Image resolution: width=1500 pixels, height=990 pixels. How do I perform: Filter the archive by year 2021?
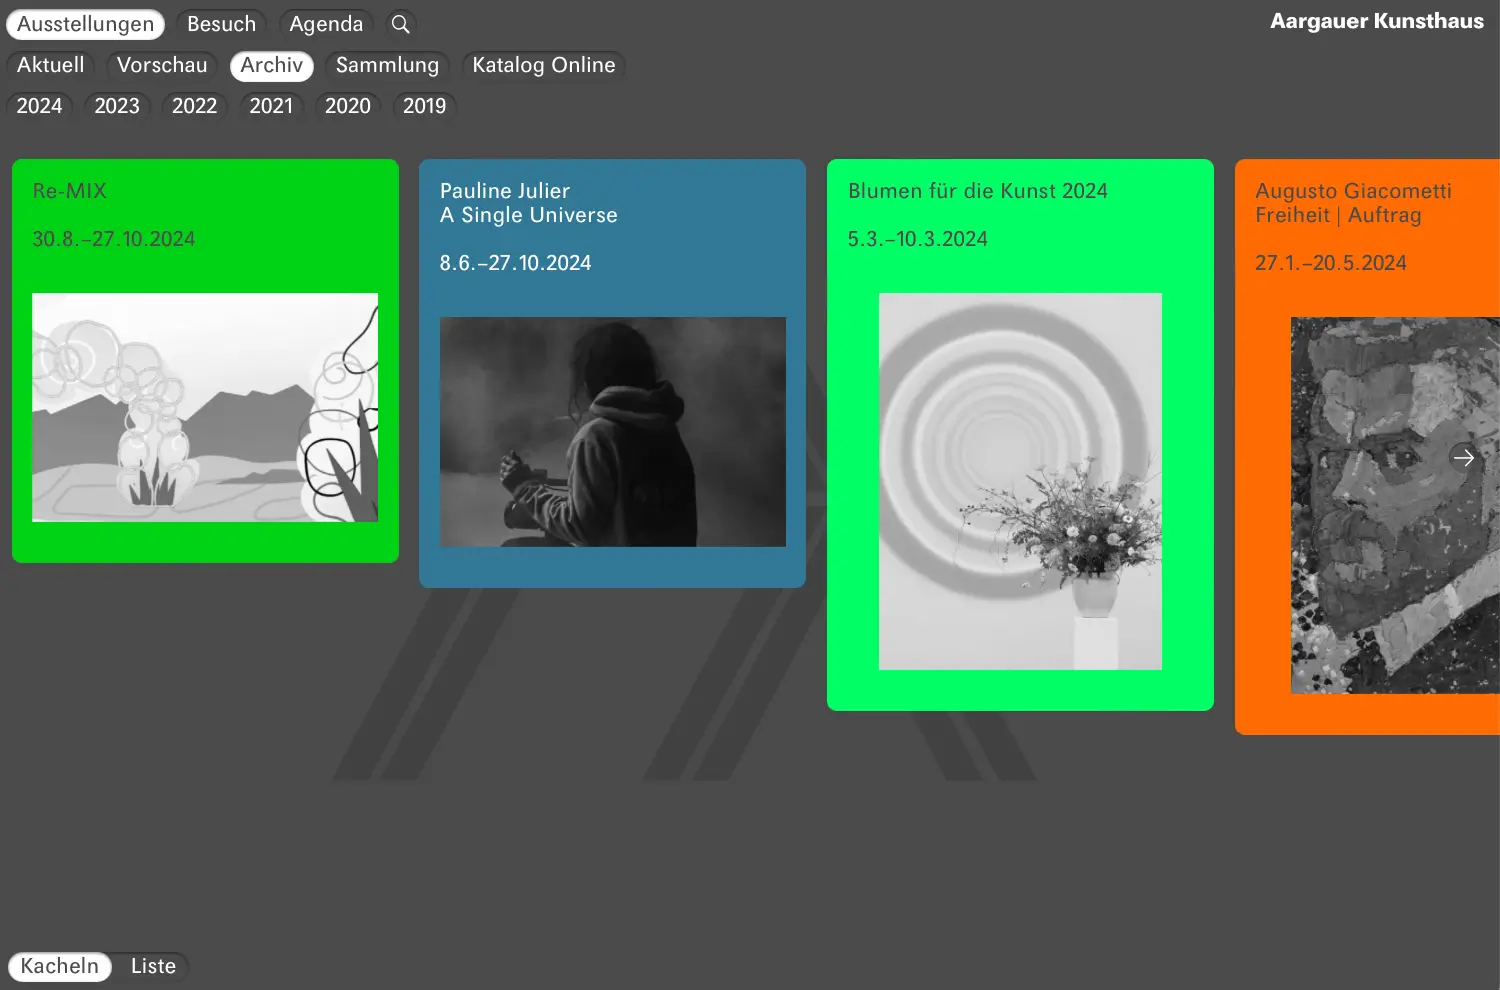pyautogui.click(x=271, y=106)
